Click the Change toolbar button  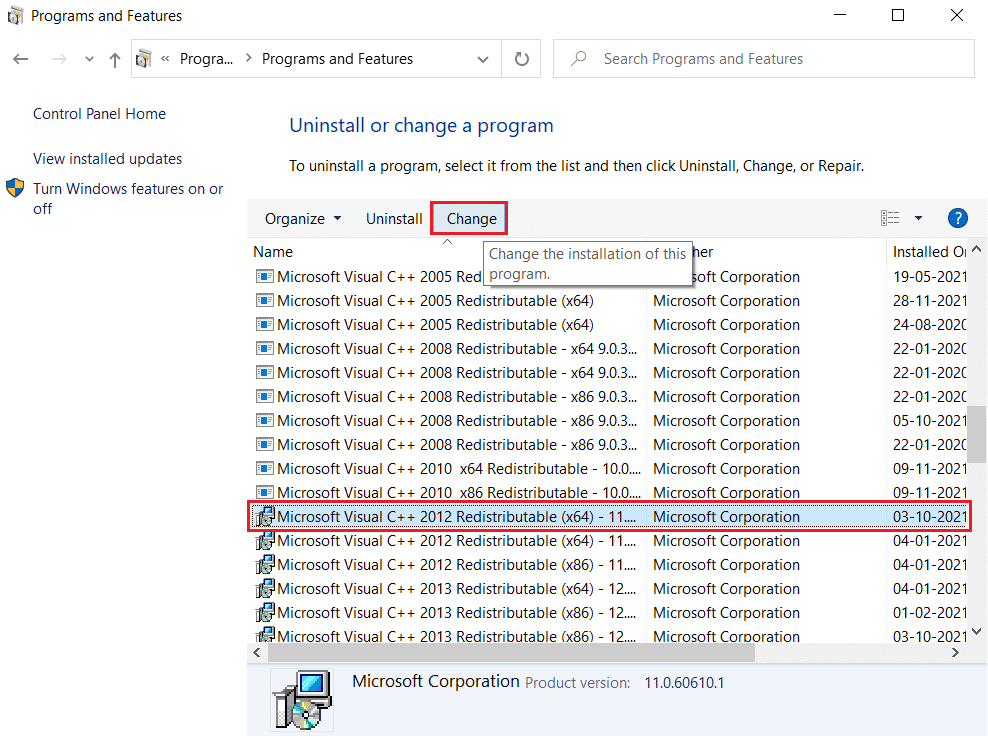pyautogui.click(x=471, y=219)
